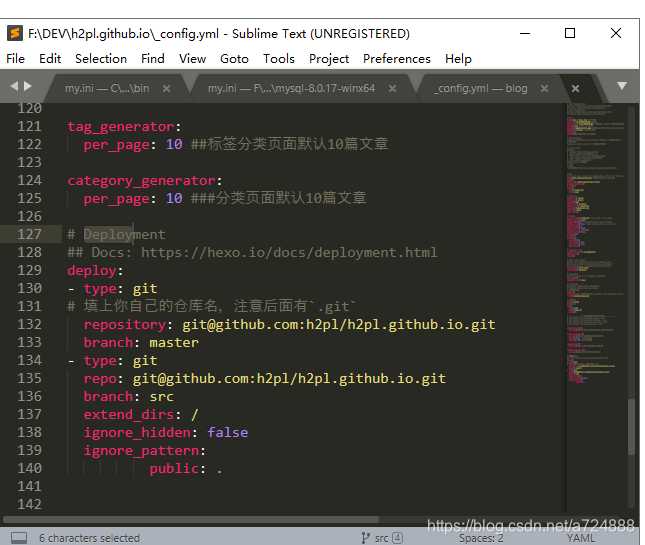Image resolution: width=645 pixels, height=545 pixels.
Task: Click the hexo.io deployment docs URL
Action: point(288,252)
